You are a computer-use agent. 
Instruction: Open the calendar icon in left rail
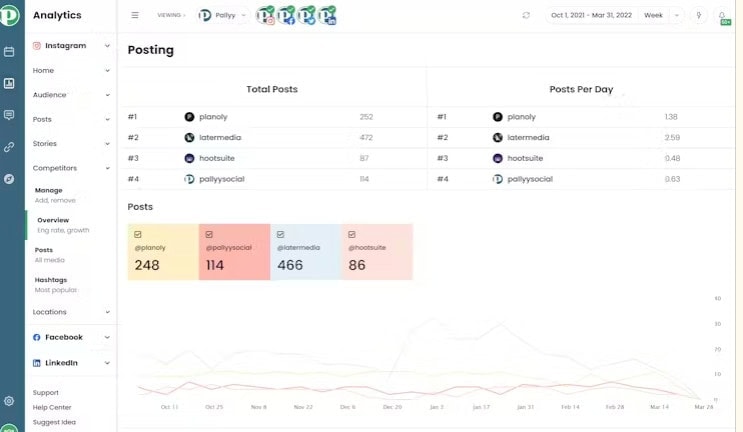9,52
